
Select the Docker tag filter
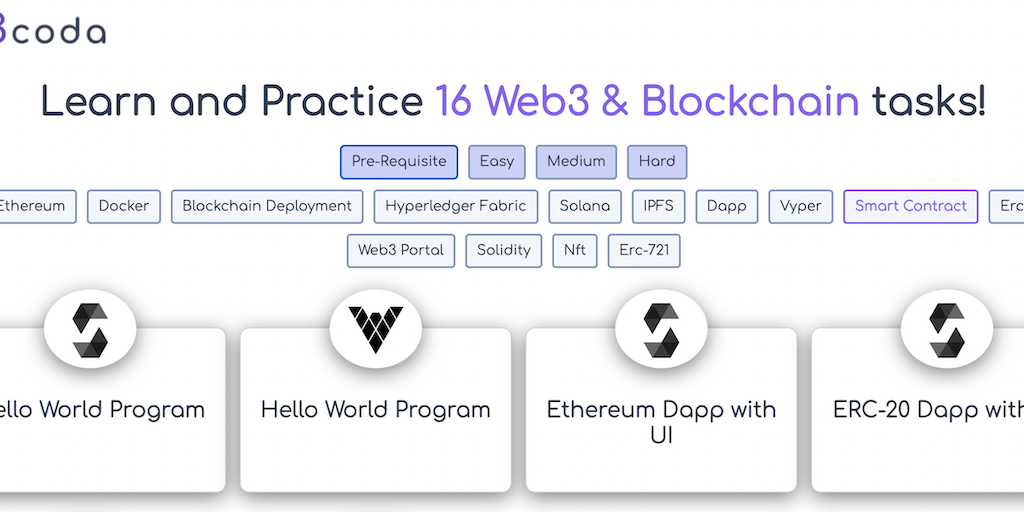(124, 207)
